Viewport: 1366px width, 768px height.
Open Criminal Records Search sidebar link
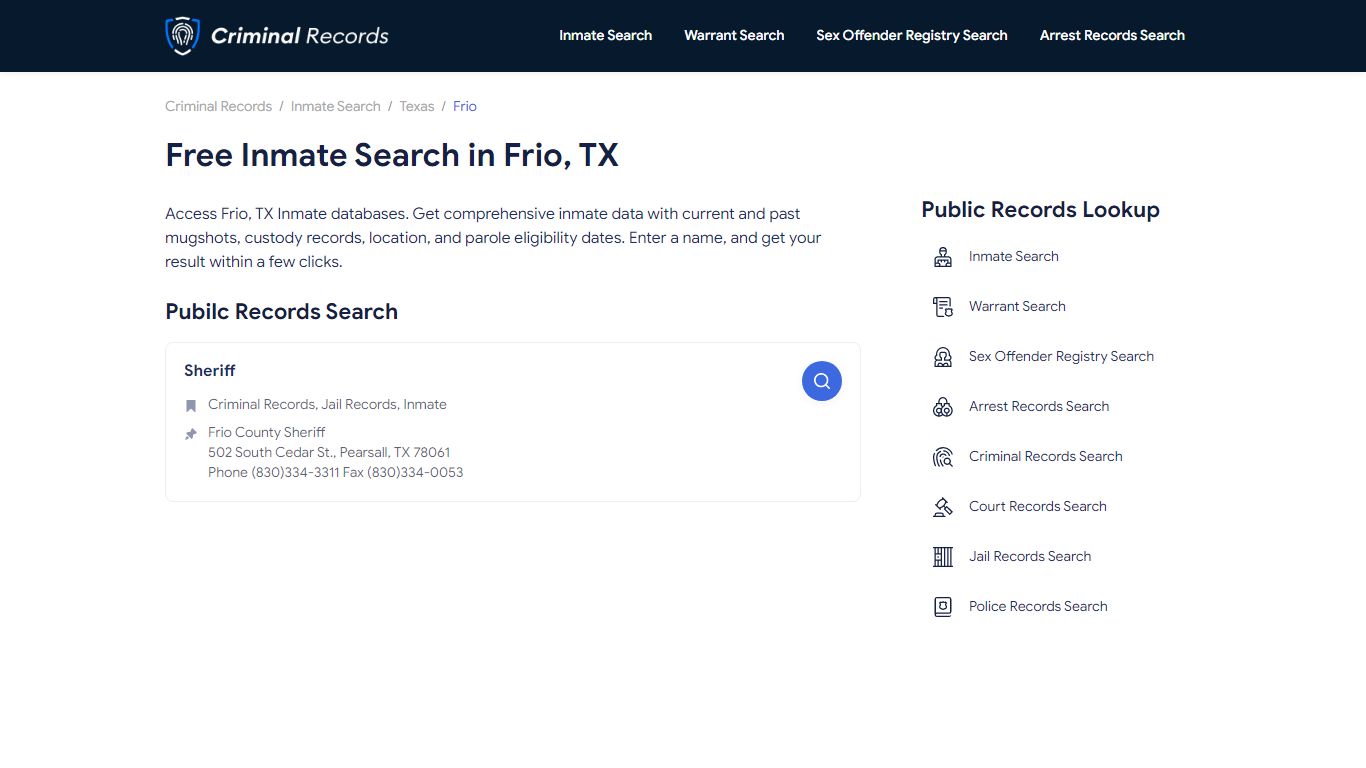coord(1045,456)
